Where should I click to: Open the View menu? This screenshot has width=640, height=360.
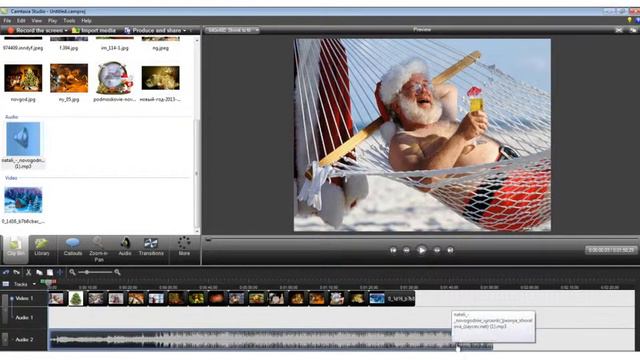pyautogui.click(x=37, y=20)
